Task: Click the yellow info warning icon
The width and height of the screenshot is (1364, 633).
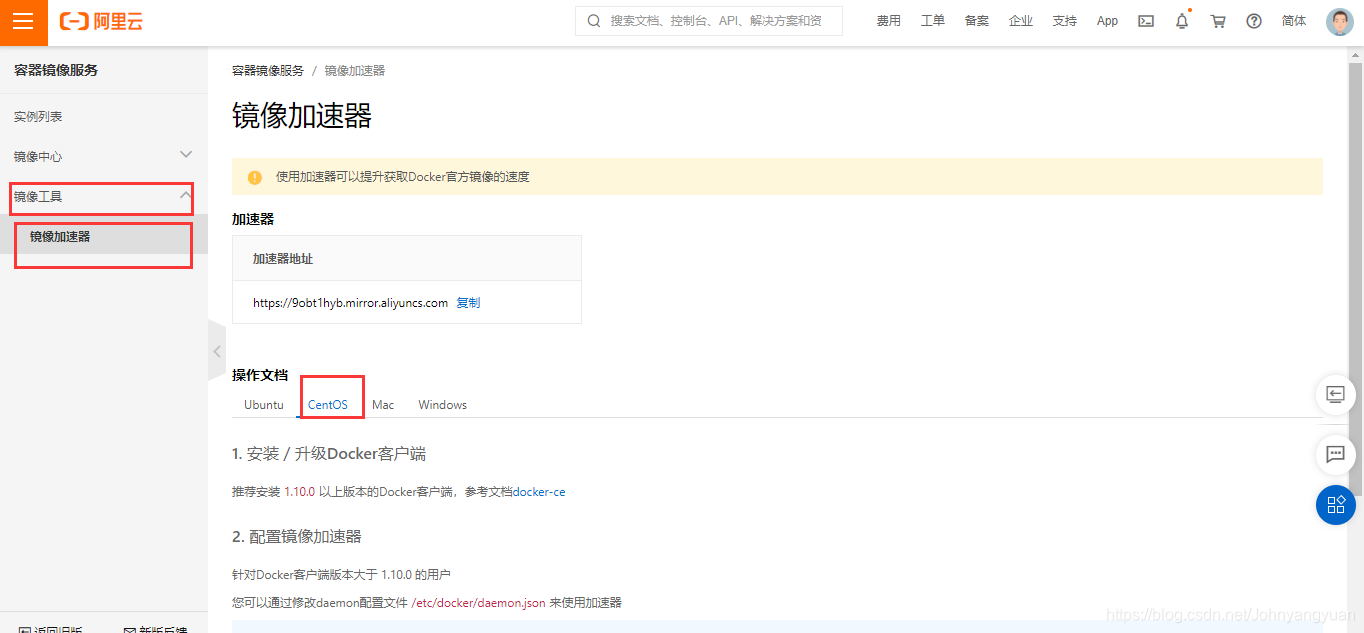Action: 255,177
